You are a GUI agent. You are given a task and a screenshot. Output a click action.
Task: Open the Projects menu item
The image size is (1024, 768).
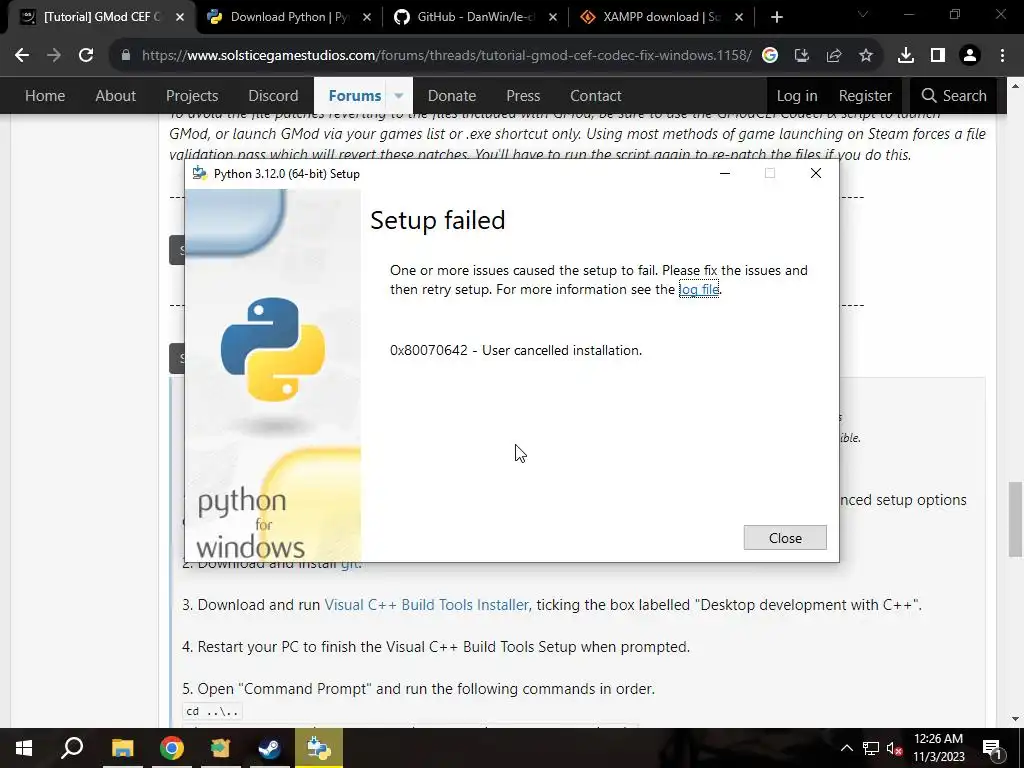192,95
